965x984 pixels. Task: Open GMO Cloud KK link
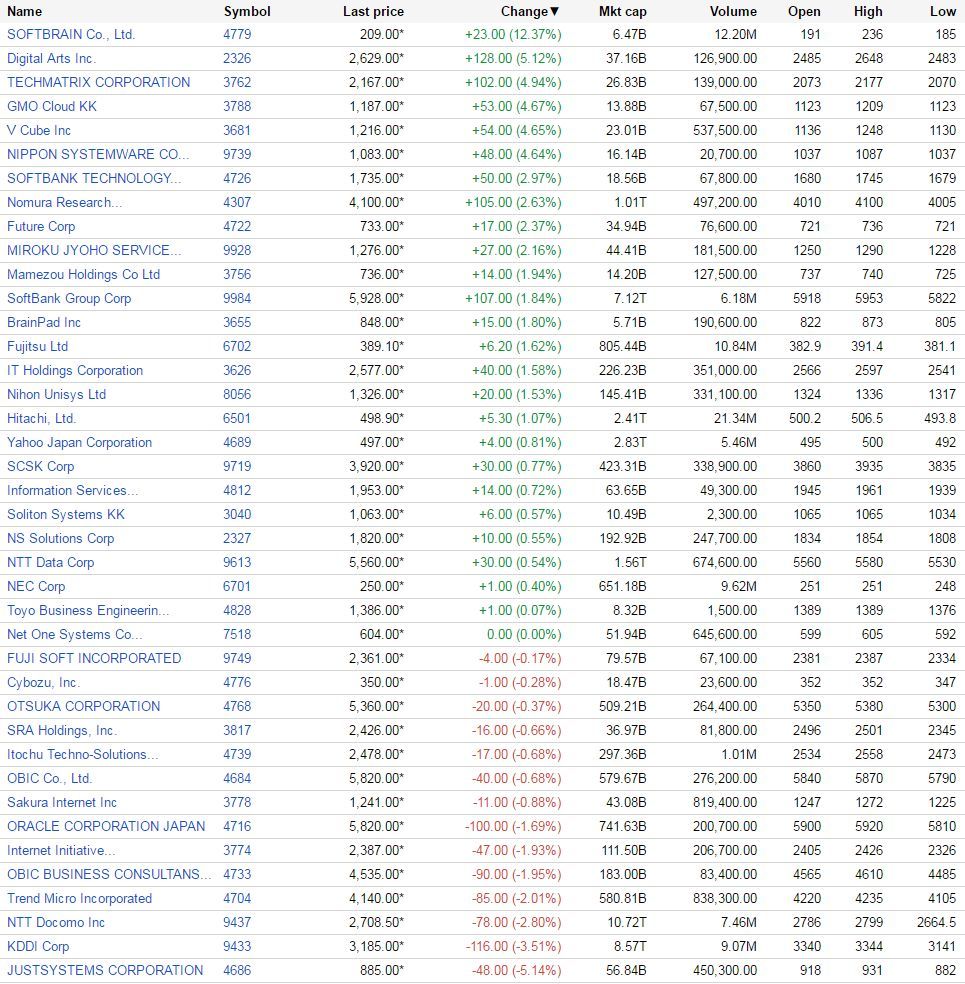(52, 106)
